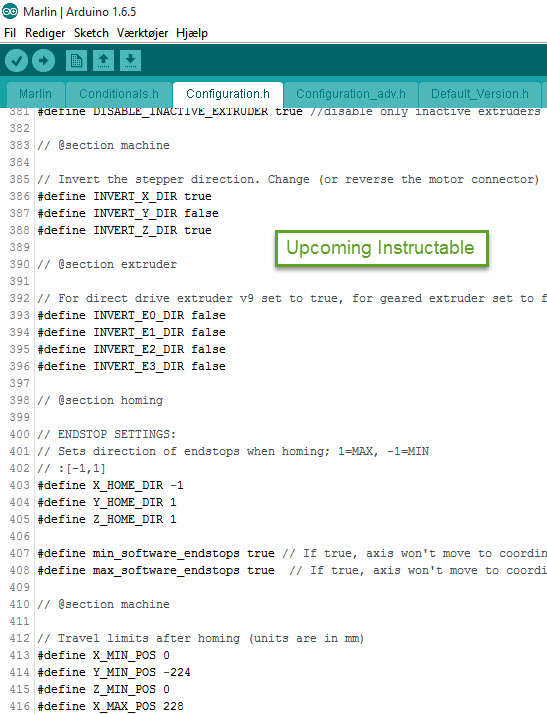The height and width of the screenshot is (714, 547).
Task: Open the Værktøjer menu
Action: 143,33
